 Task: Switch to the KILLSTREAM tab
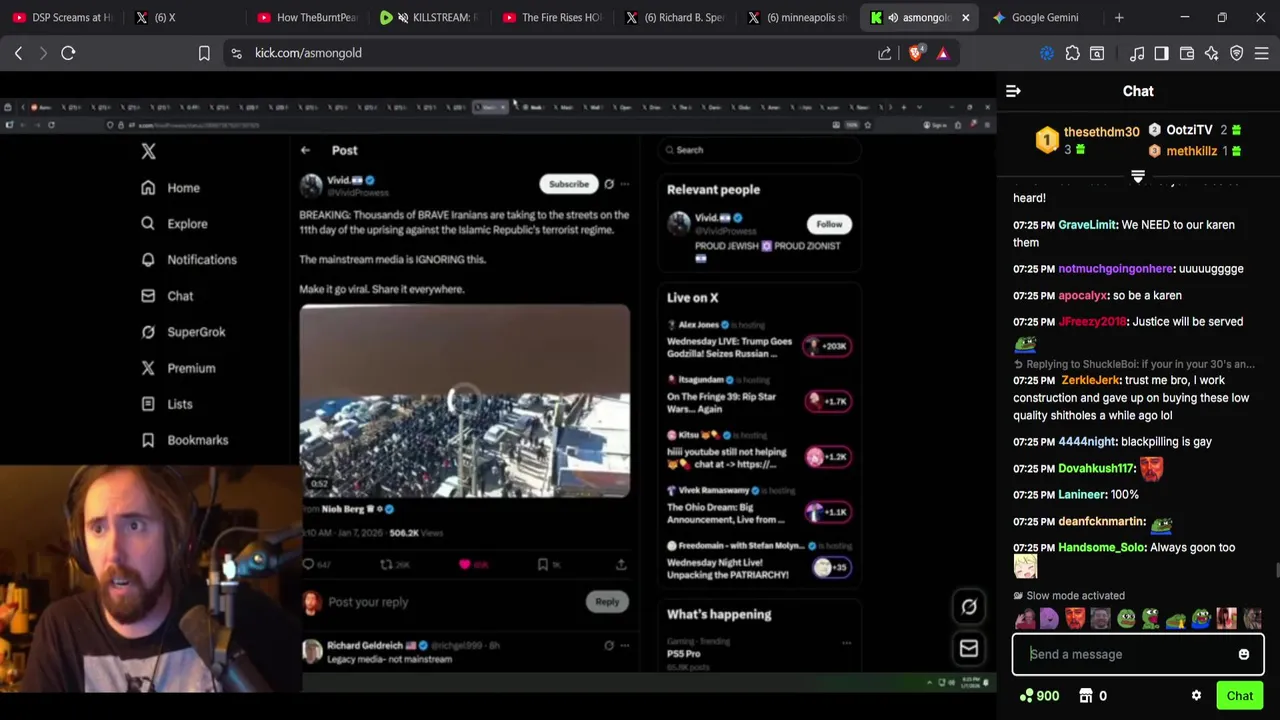[431, 17]
